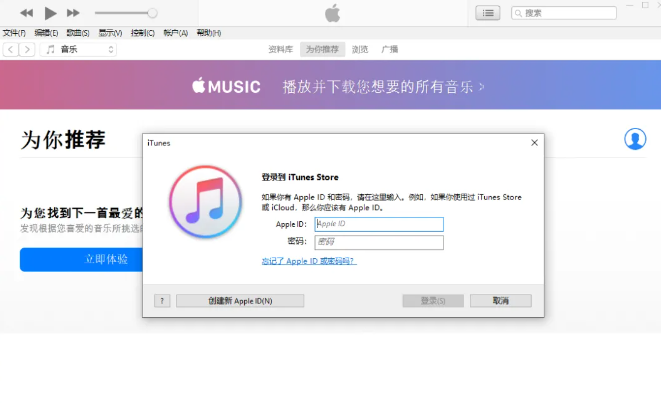Switch to the 资料库 tab
The image size is (661, 403).
280,49
